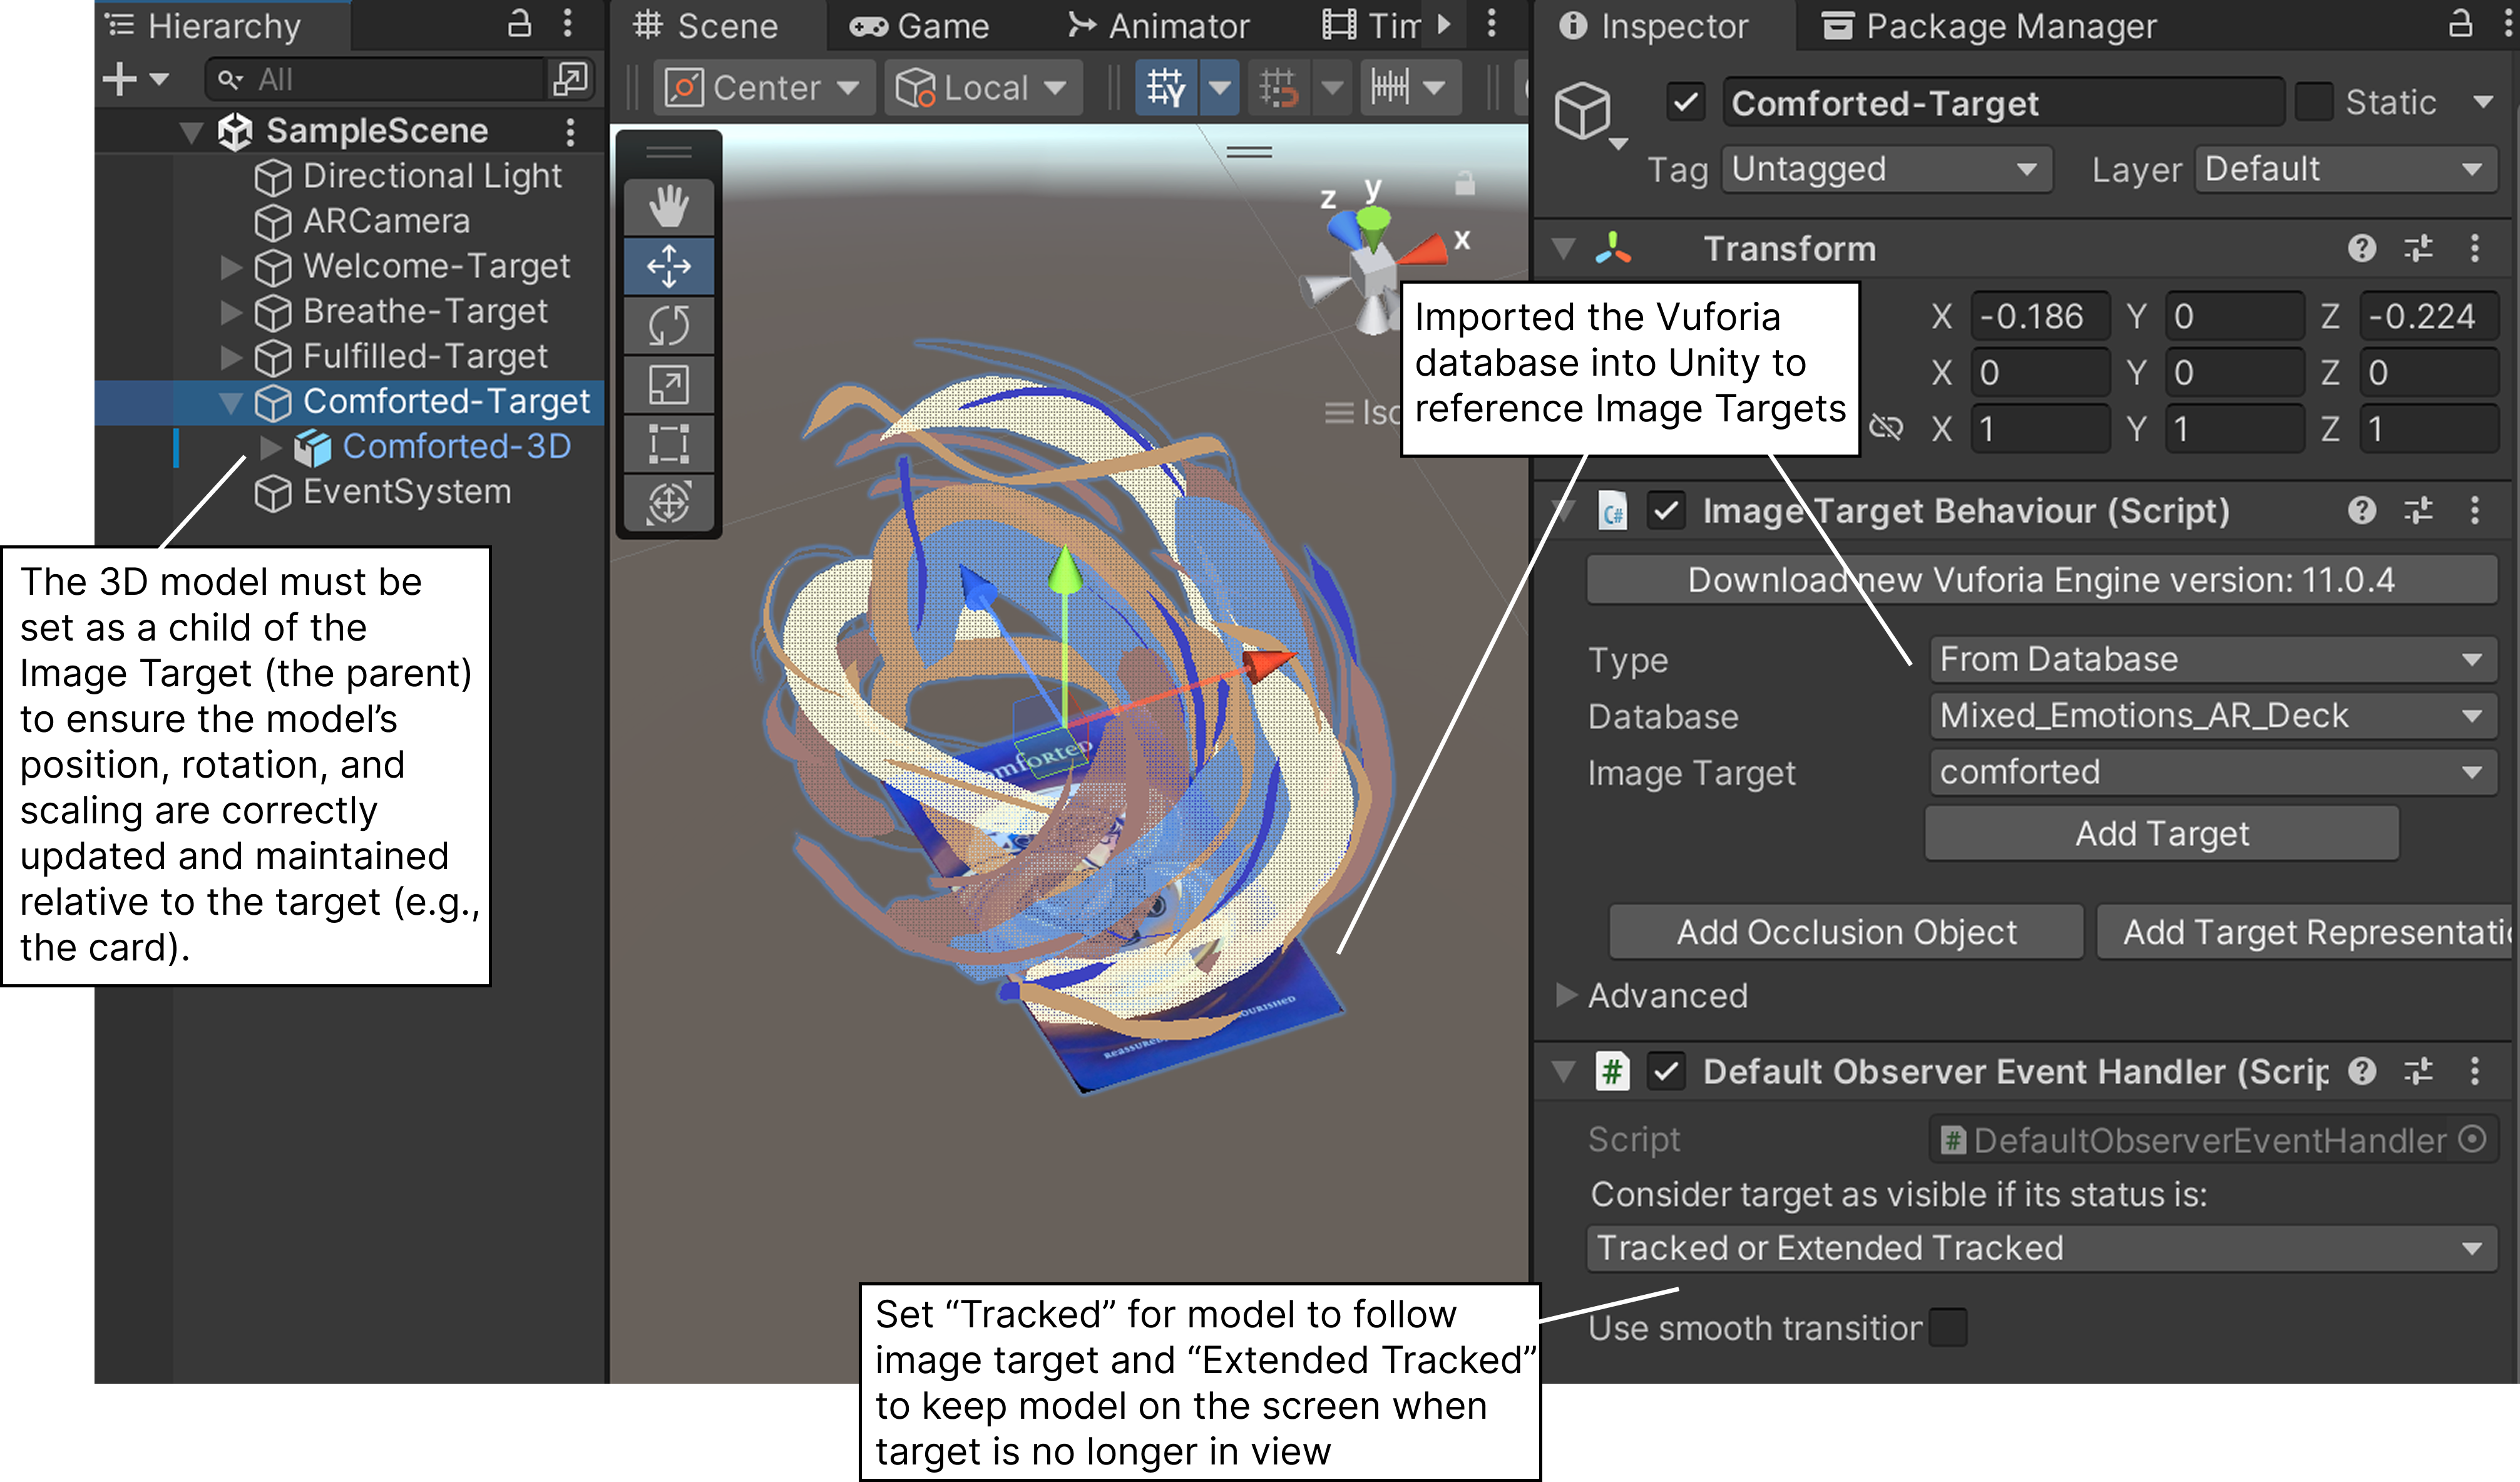Toggle scene gizmo rotation lock
The width and height of the screenshot is (2520, 1482).
coord(1465,183)
